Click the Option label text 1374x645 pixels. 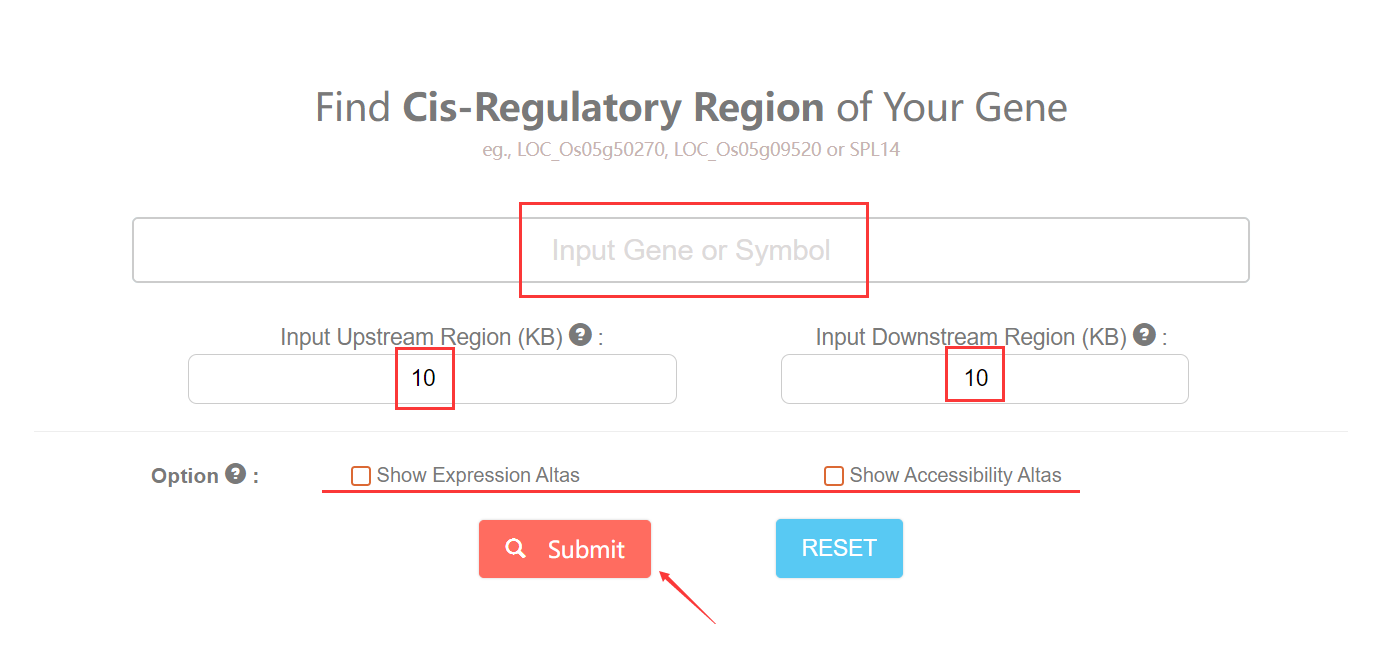[x=184, y=476]
